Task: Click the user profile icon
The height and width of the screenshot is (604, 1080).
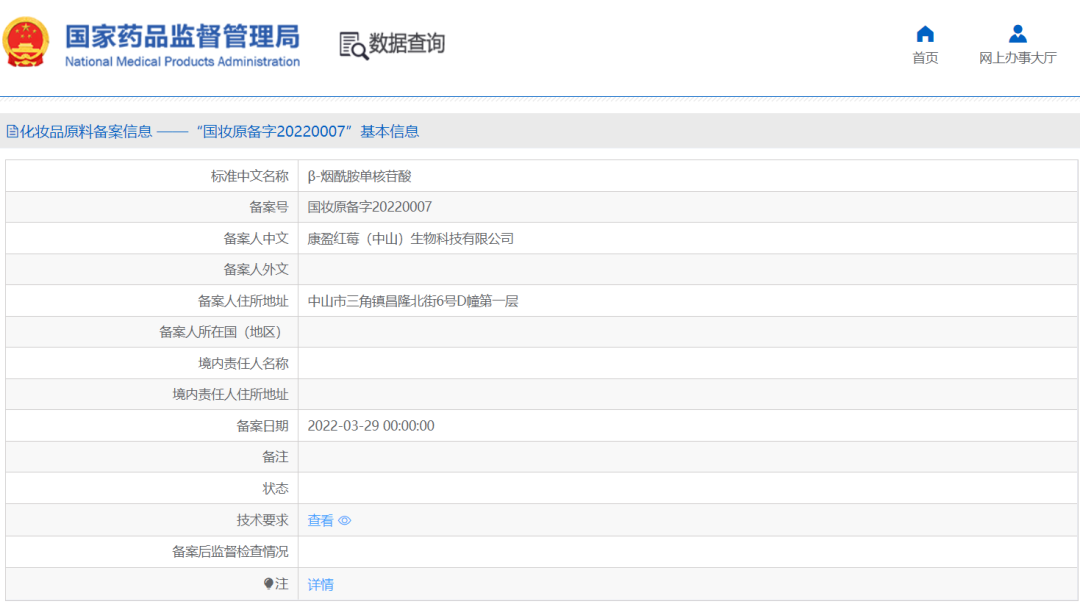Action: [1017, 34]
